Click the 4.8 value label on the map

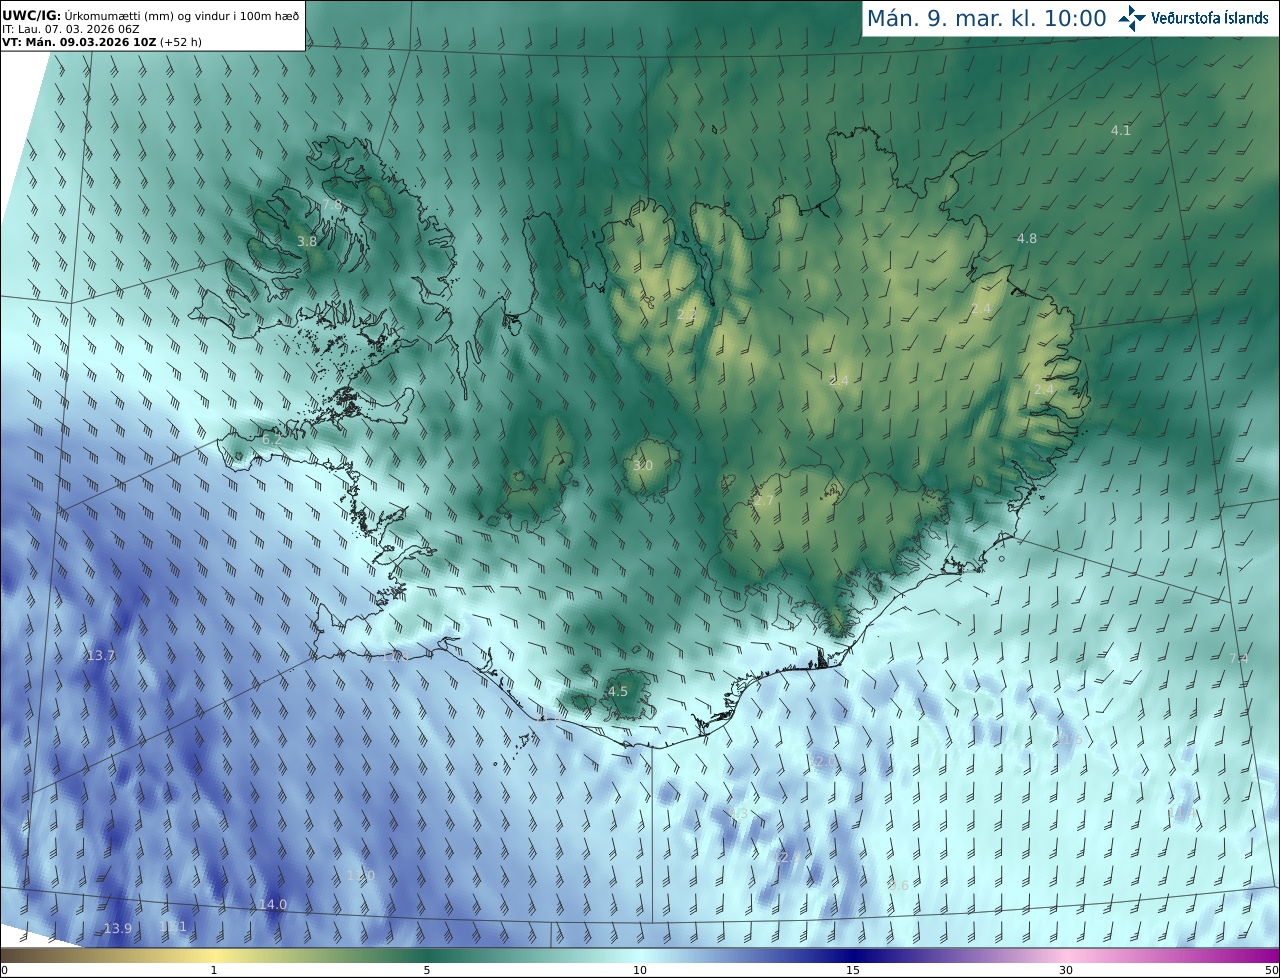(x=1027, y=239)
